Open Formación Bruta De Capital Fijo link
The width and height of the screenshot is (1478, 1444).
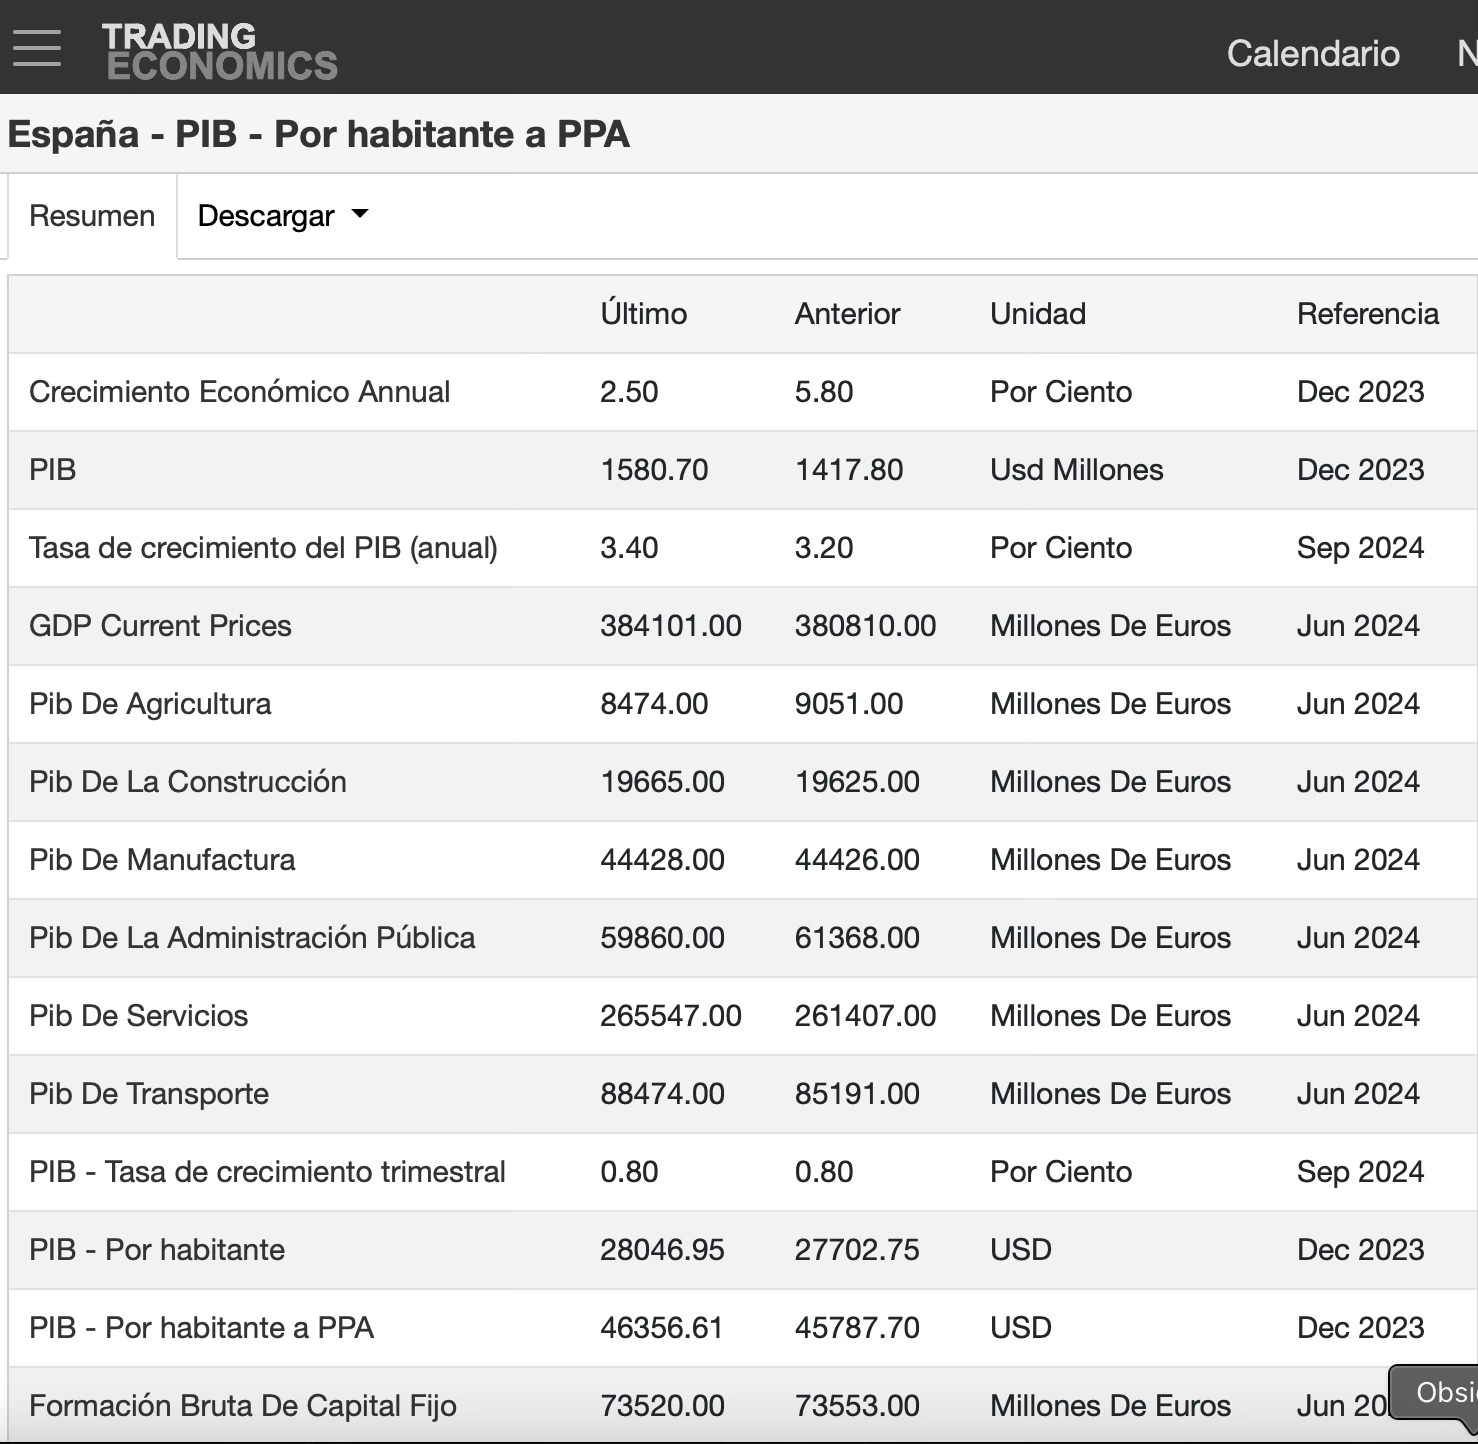(243, 1406)
